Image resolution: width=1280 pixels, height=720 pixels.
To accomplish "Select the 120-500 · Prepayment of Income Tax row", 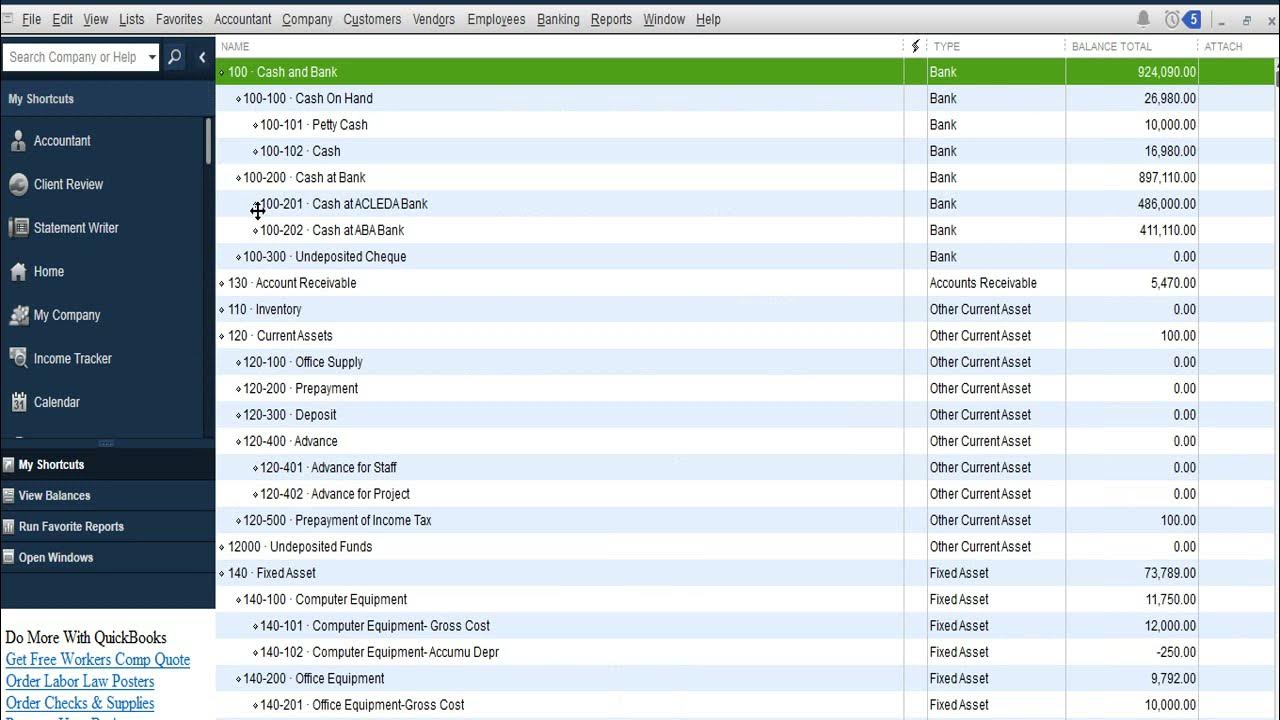I will point(745,520).
